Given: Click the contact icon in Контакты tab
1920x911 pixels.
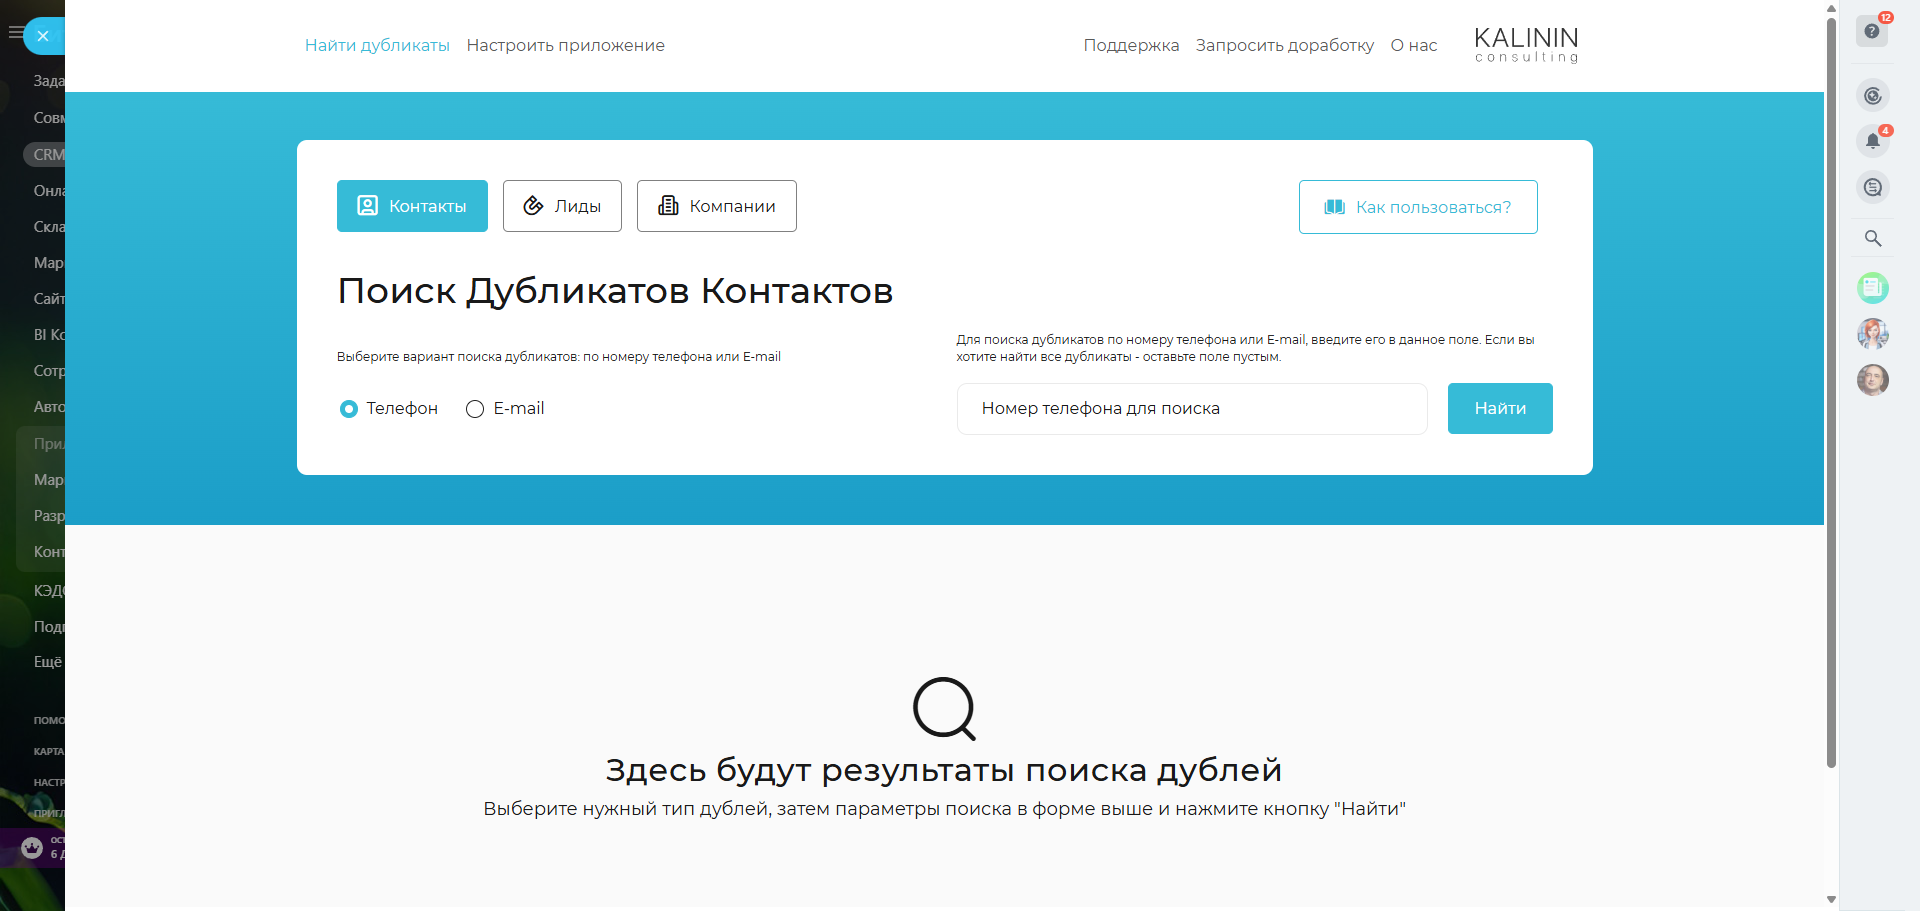Looking at the screenshot, I should 368,206.
